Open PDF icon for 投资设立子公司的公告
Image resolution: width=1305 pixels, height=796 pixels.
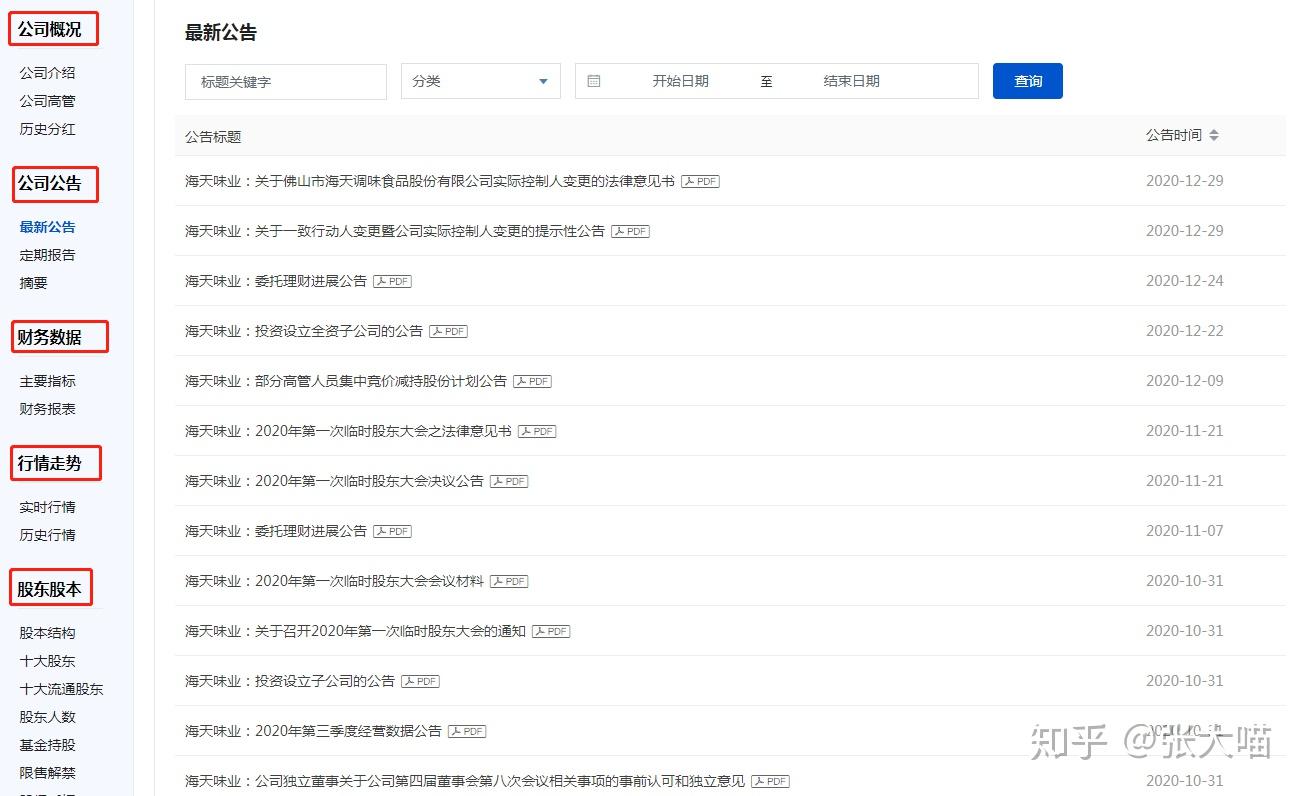click(x=420, y=681)
